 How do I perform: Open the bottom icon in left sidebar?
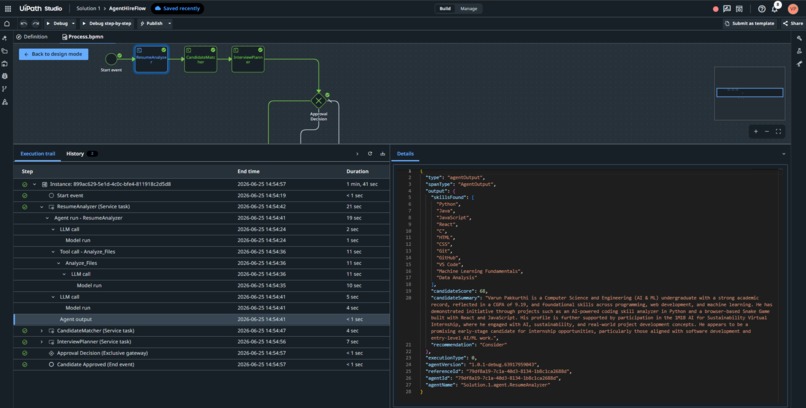5,102
